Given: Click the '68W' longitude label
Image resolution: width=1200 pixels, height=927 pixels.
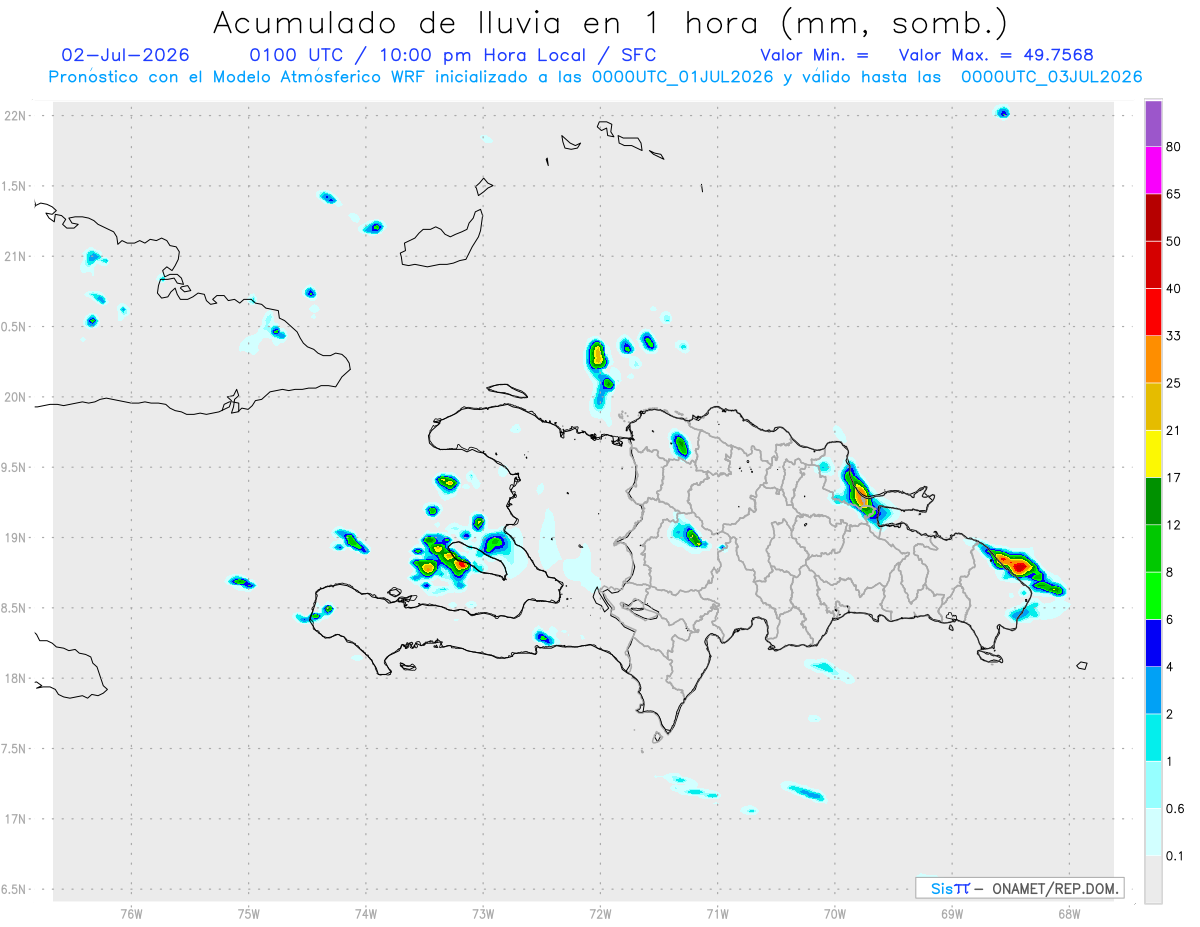Looking at the screenshot, I should pos(1069,912).
